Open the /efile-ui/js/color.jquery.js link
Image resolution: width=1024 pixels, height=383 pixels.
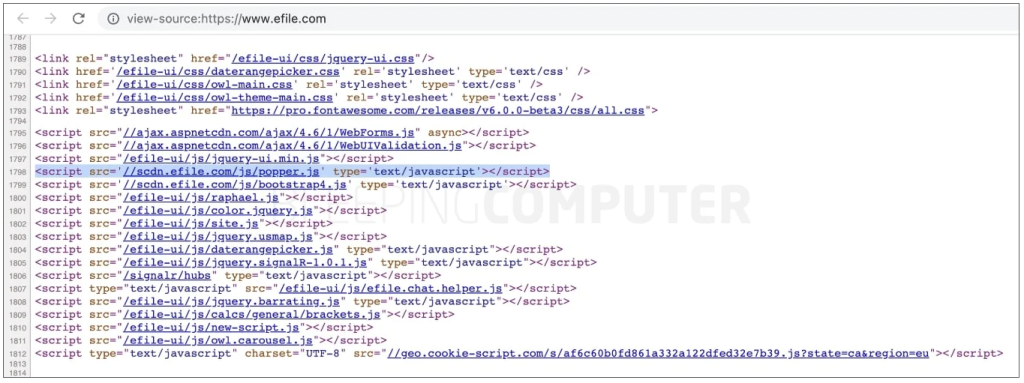218,210
